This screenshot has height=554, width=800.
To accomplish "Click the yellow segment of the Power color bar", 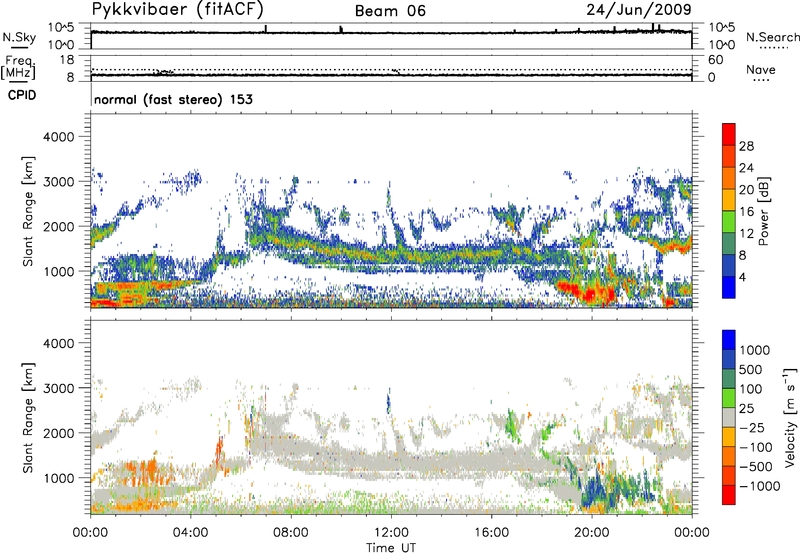I will pos(729,200).
